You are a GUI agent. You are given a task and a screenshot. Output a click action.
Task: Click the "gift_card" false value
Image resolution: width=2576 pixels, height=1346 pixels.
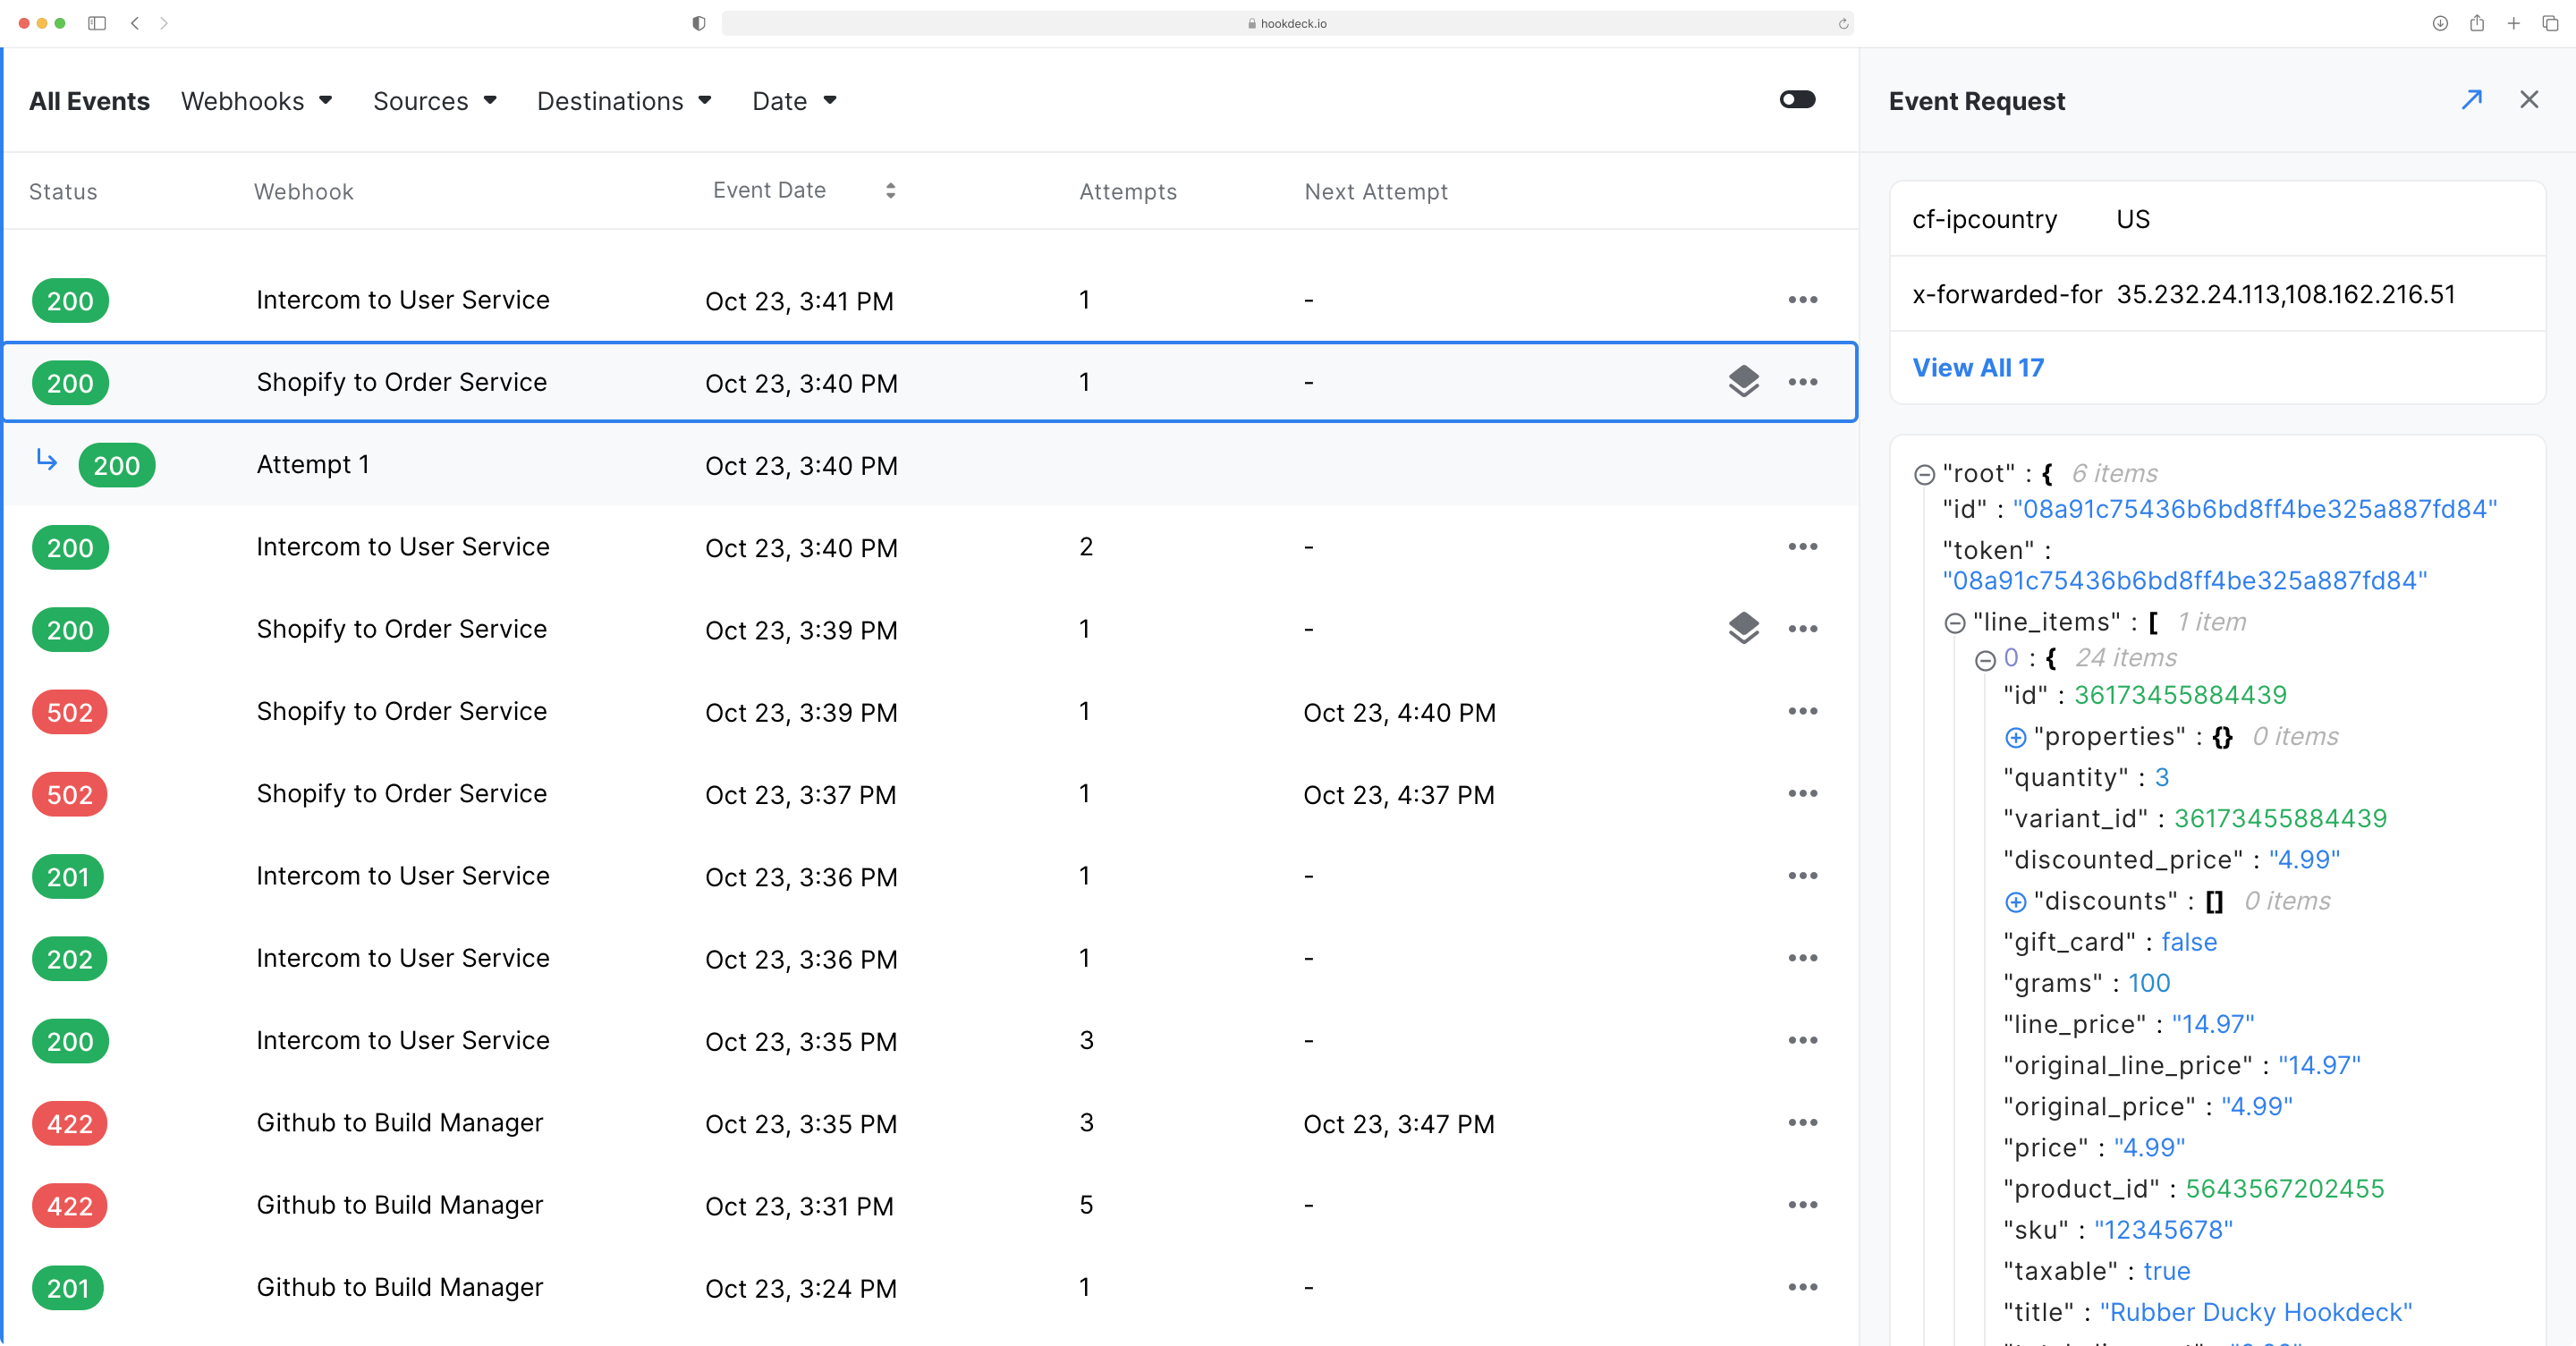[x=2188, y=942]
